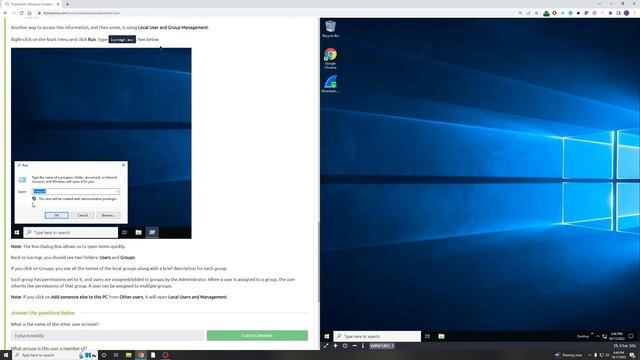Open machine information (i) icon
Screen dimensions: 640x360
pos(362,346)
